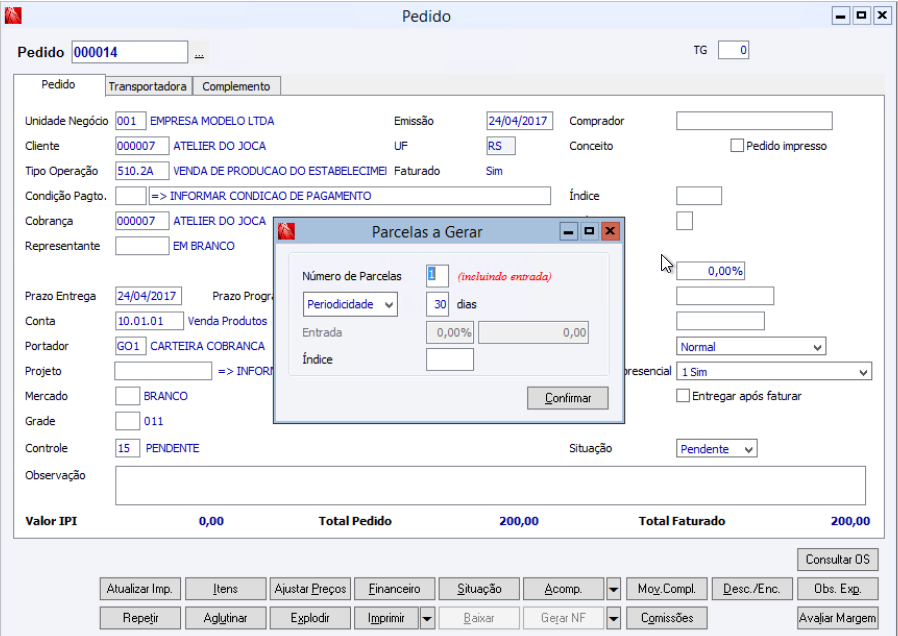The height and width of the screenshot is (636, 898).
Task: Click the Repetir button
Action: click(140, 618)
